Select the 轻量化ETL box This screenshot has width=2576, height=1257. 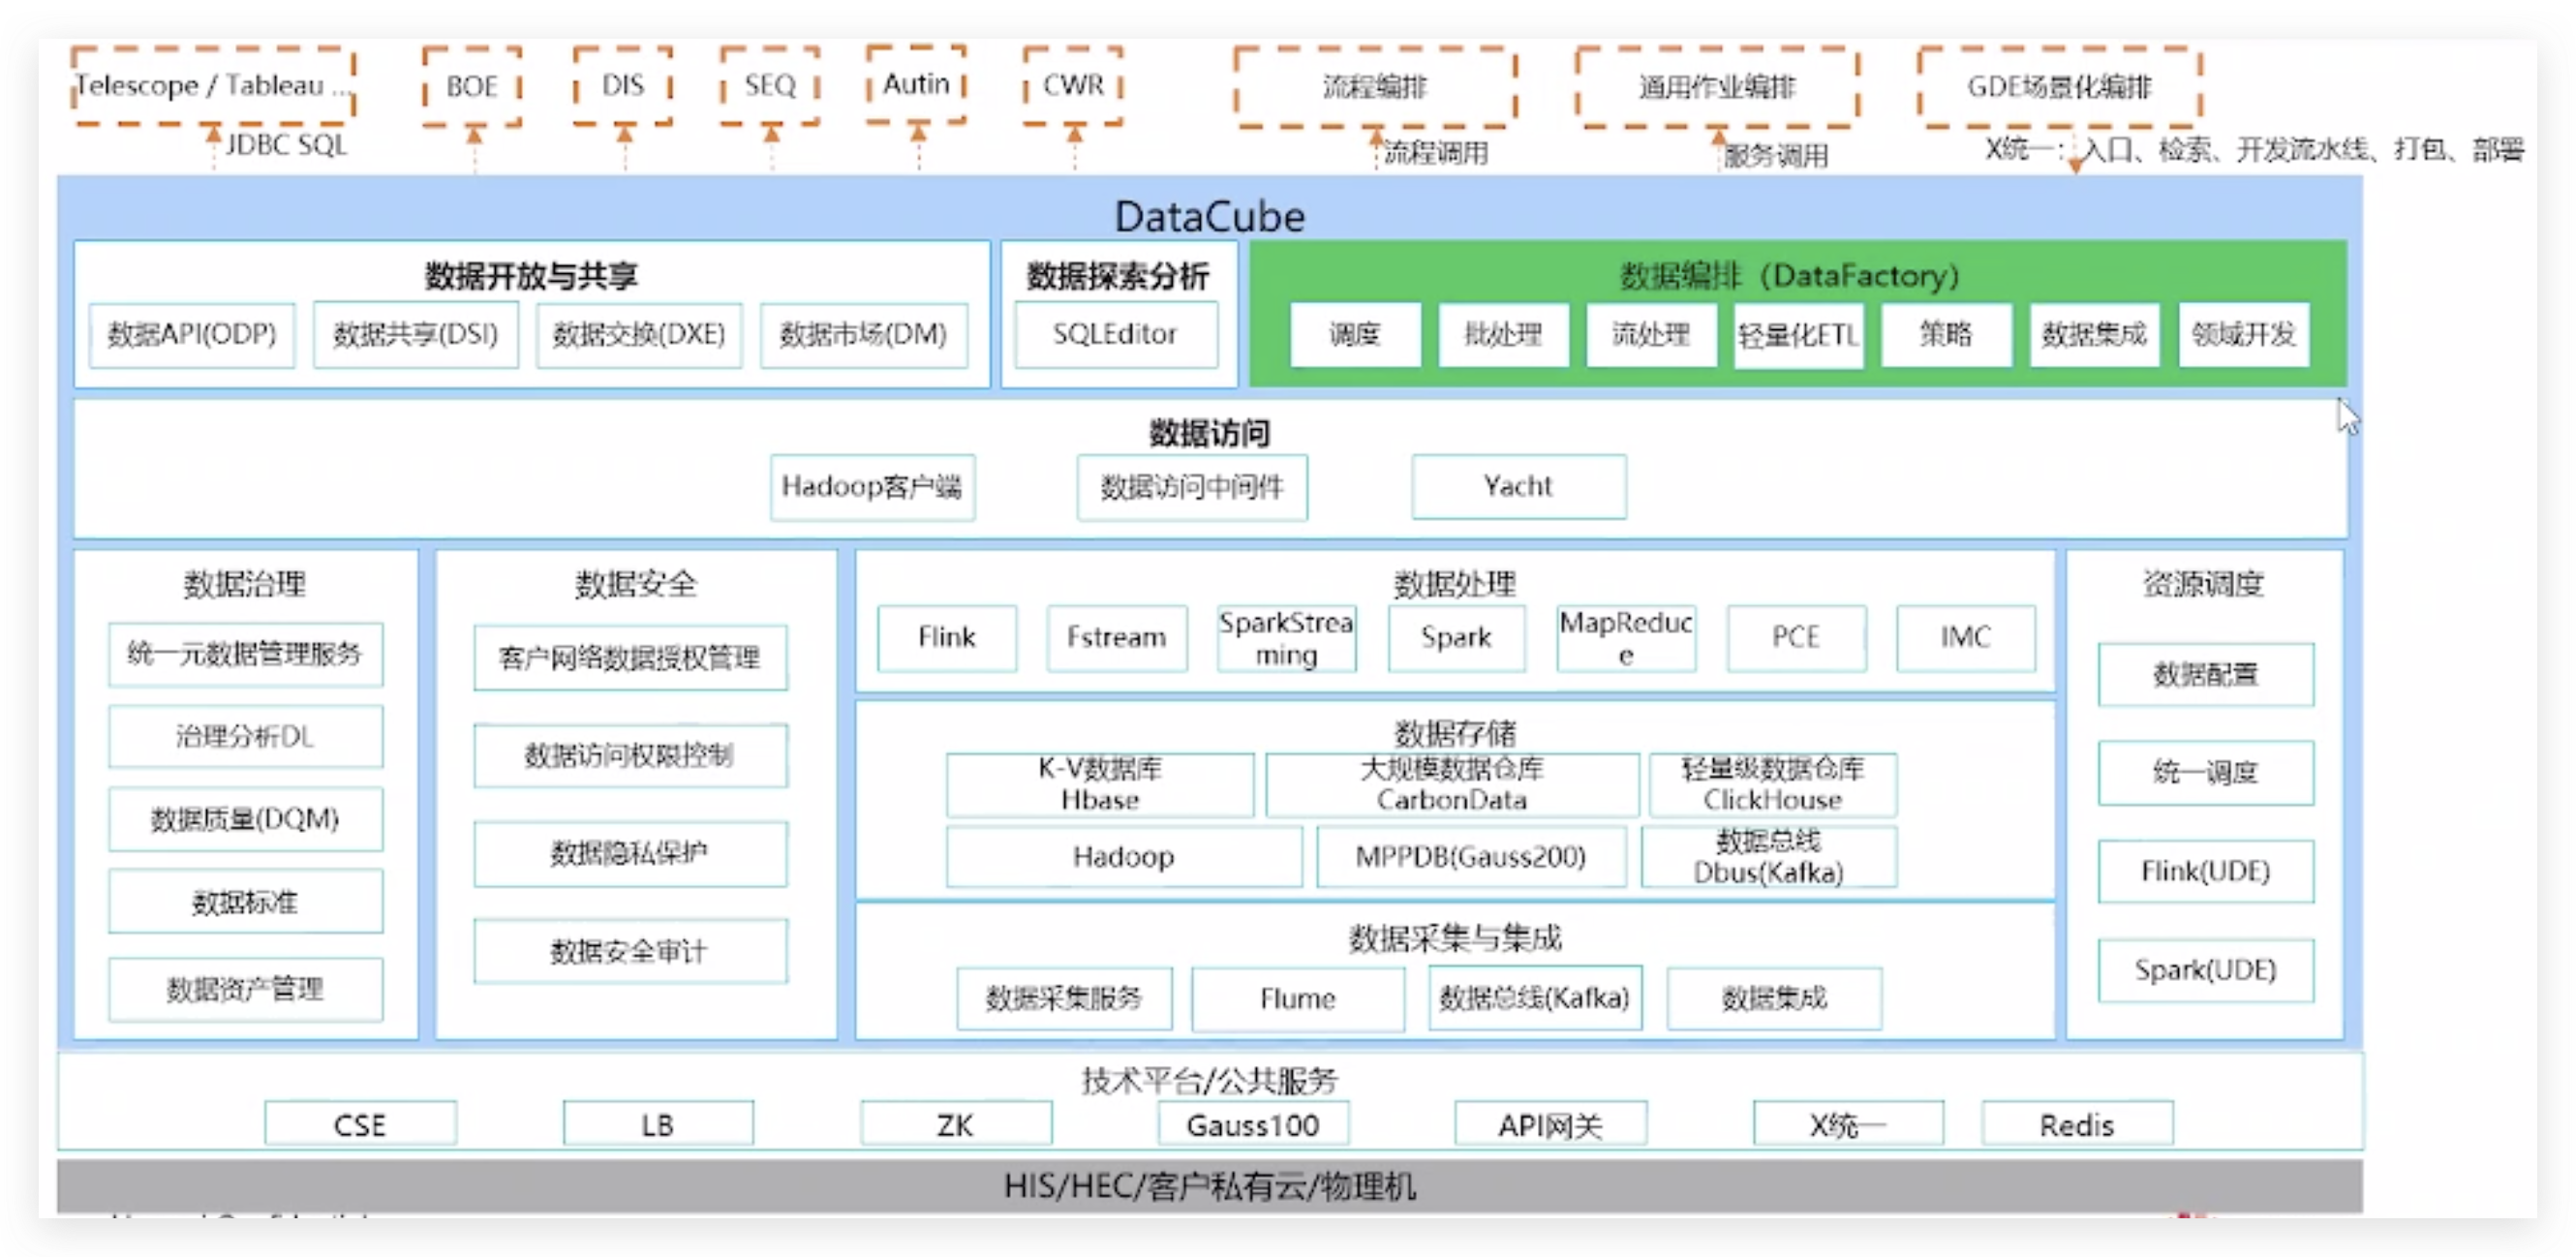[1797, 335]
